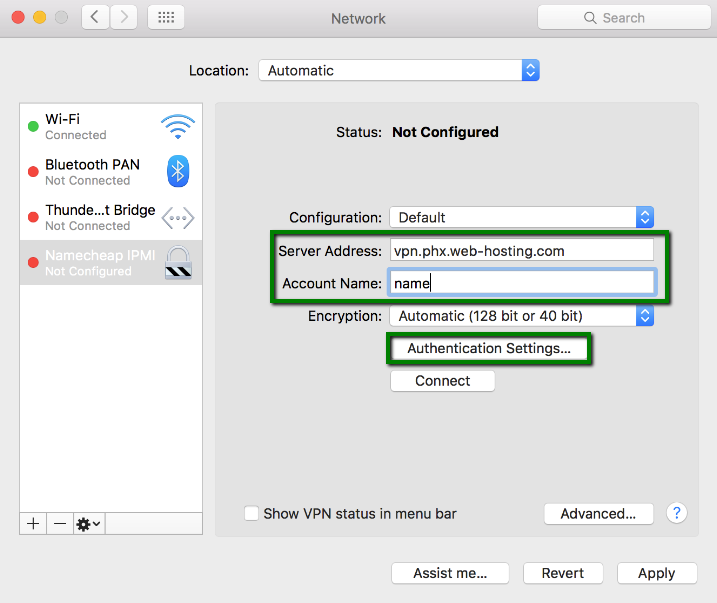Add a new network service with plus
Viewport: 717px width, 603px height.
pos(33,523)
